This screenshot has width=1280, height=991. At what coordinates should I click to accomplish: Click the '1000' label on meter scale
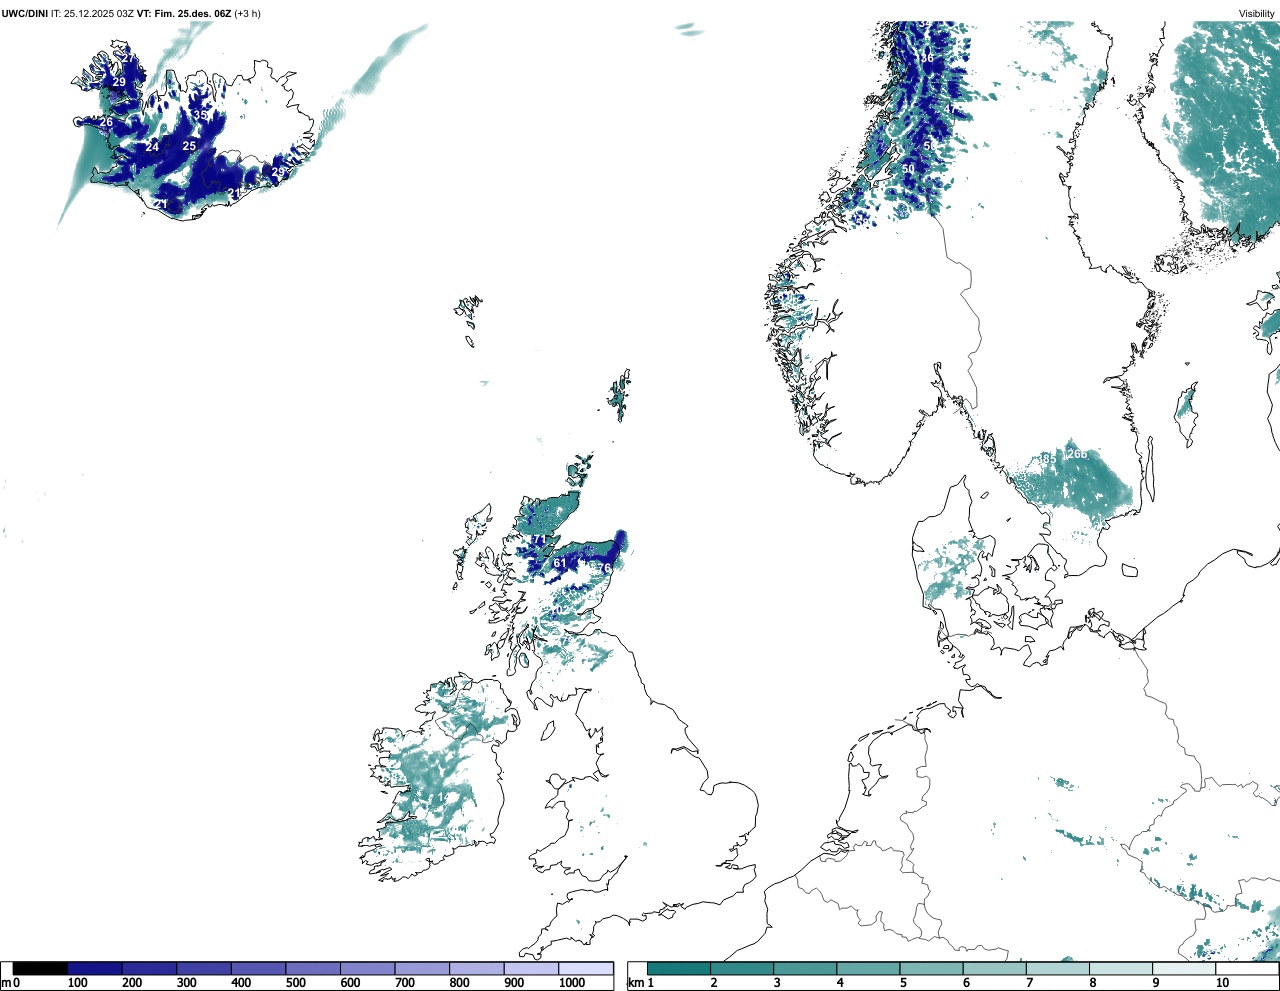point(572,983)
